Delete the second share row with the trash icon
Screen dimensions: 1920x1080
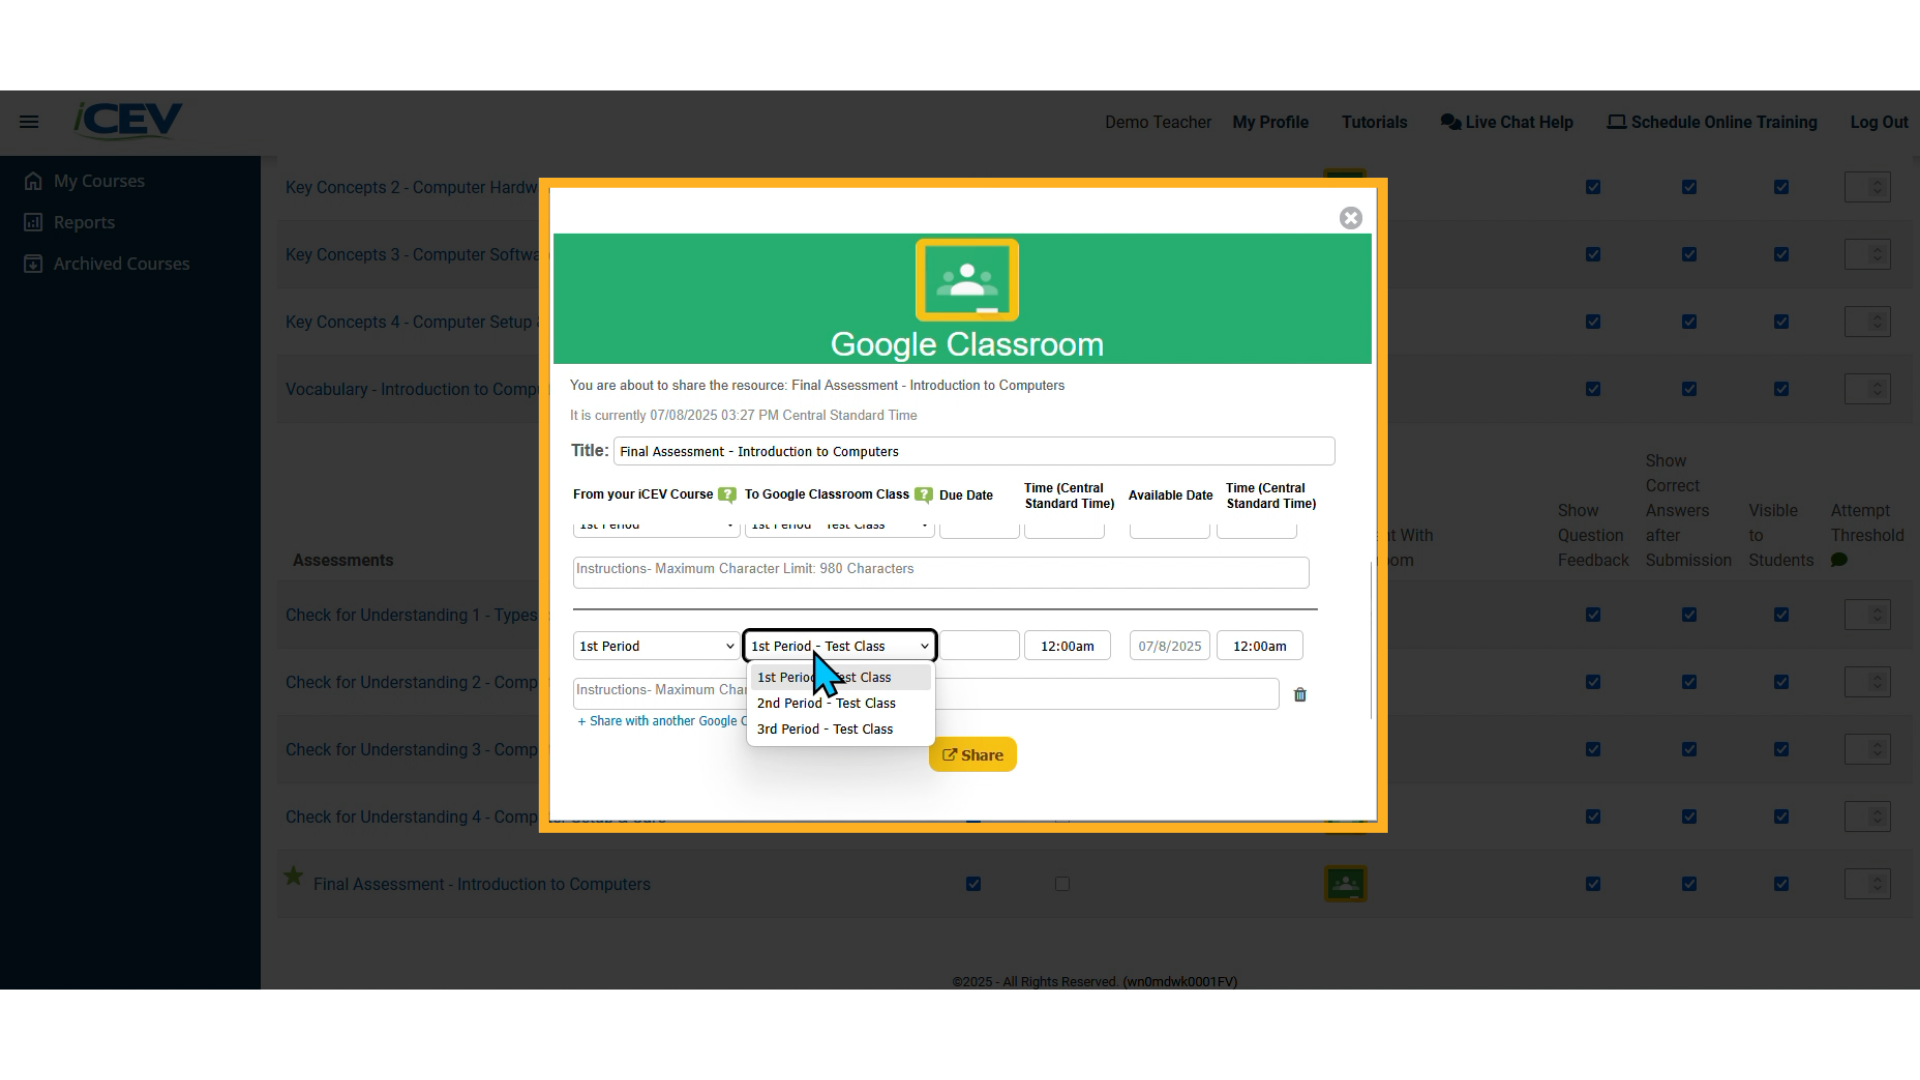[x=1300, y=695]
